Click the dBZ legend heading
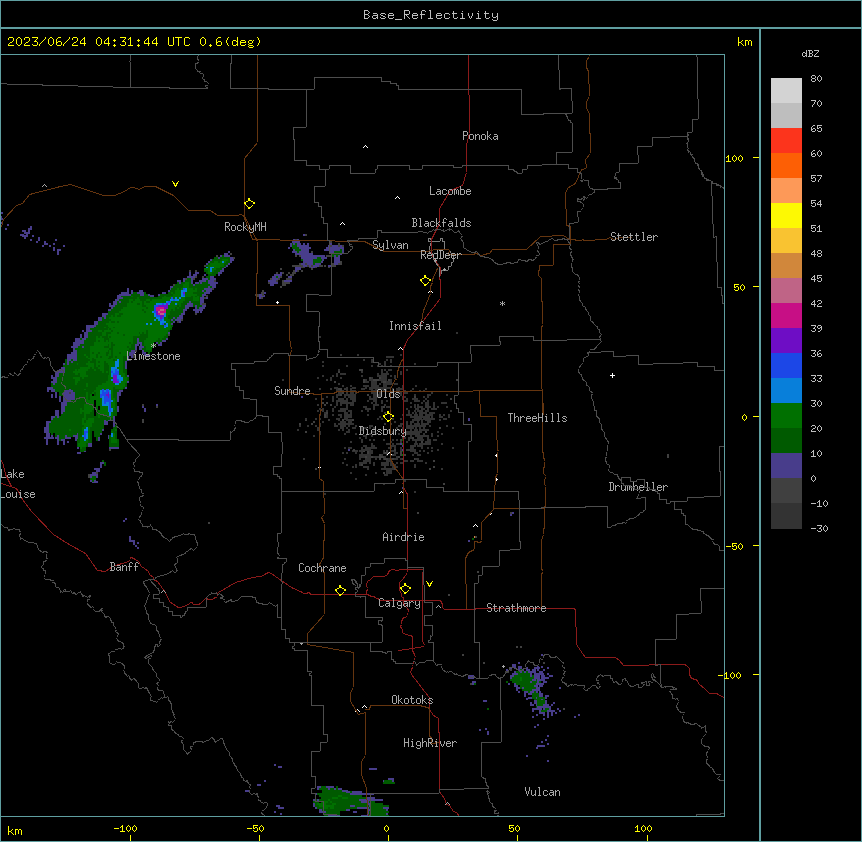 (810, 53)
